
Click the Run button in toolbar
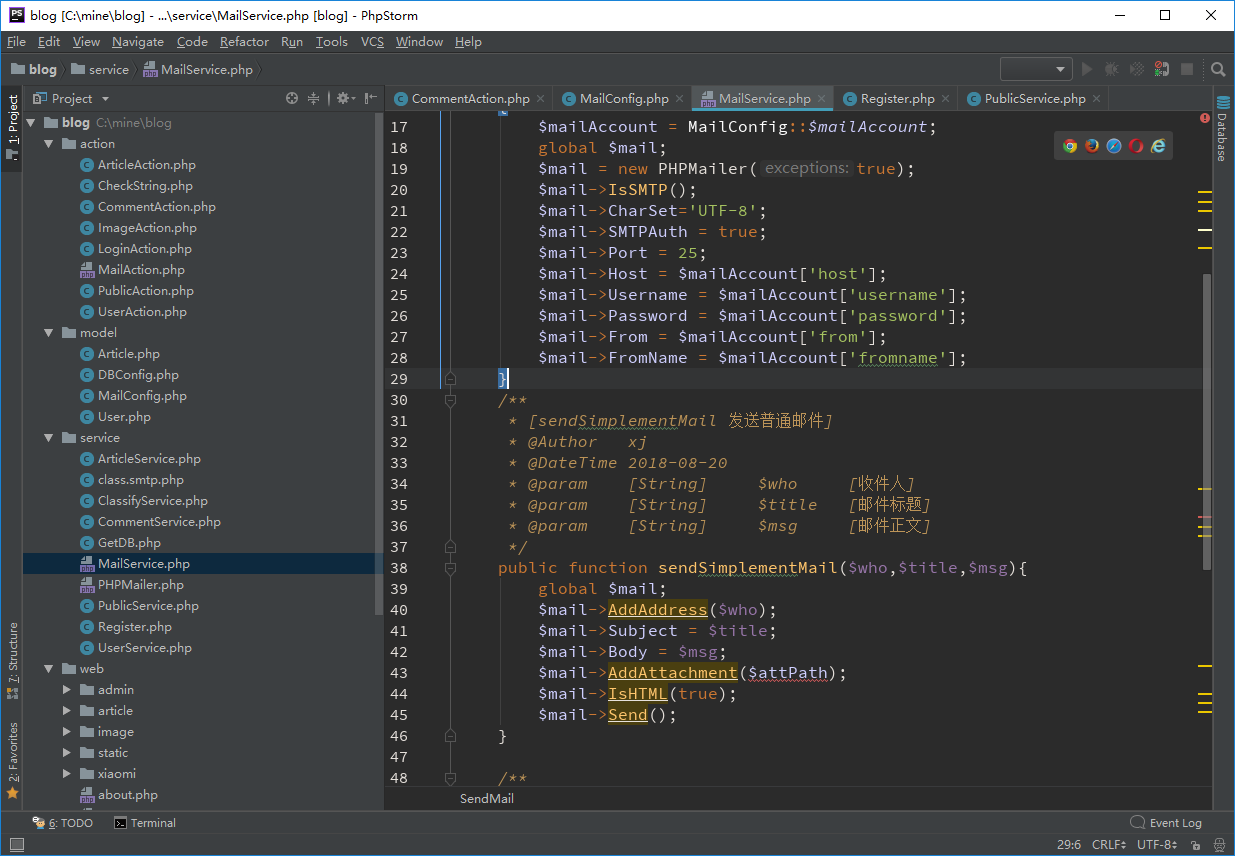[x=1088, y=69]
